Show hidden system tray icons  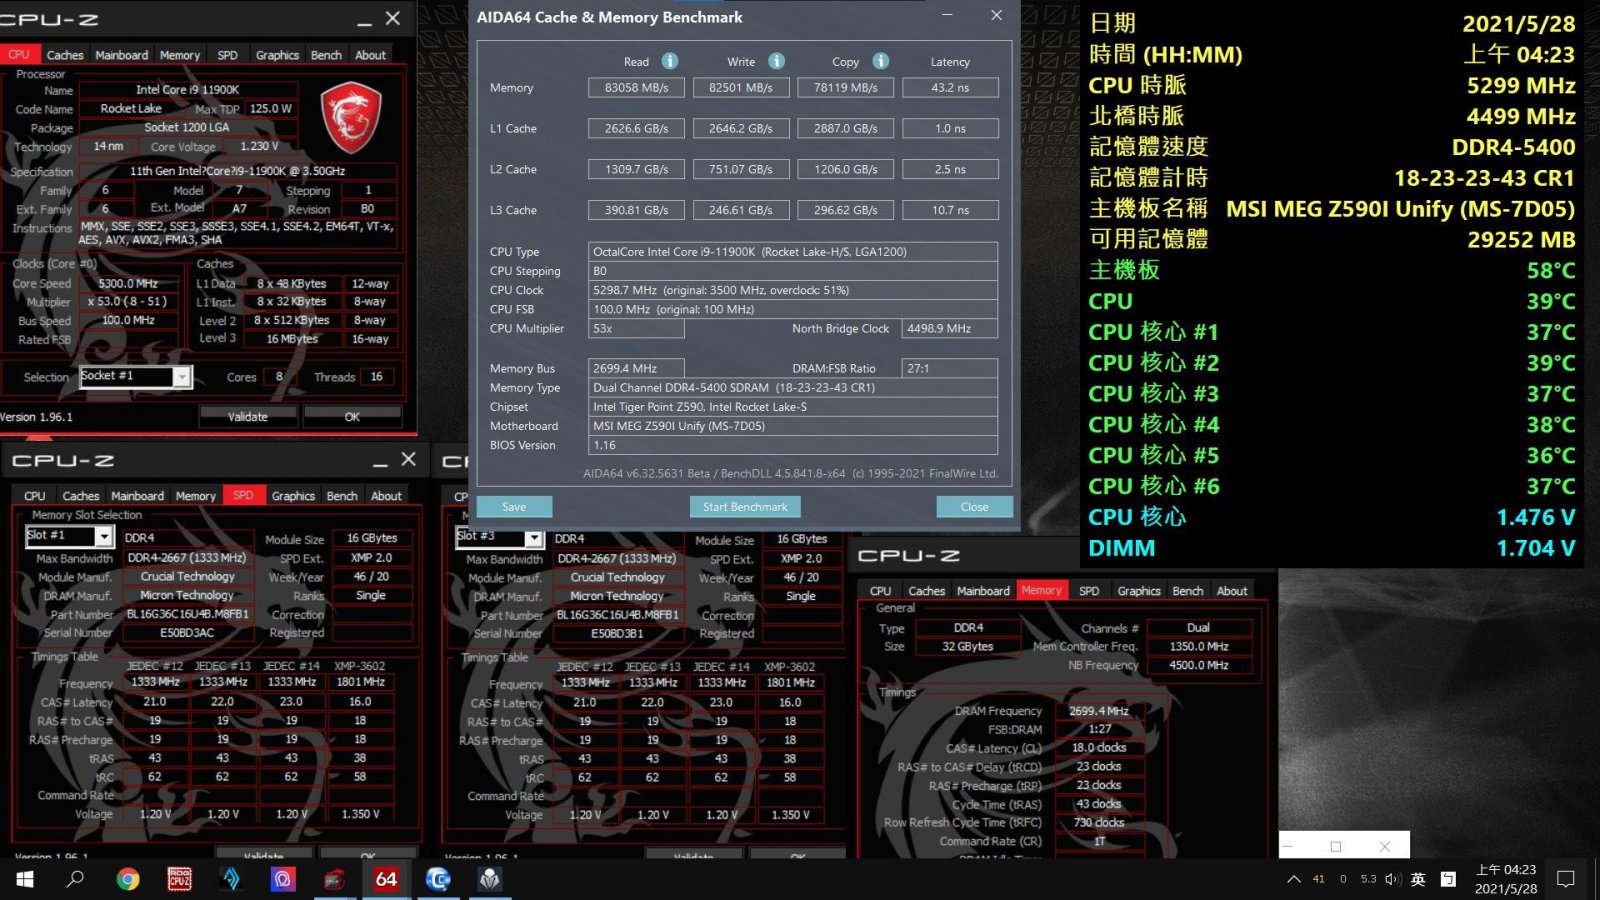1294,879
